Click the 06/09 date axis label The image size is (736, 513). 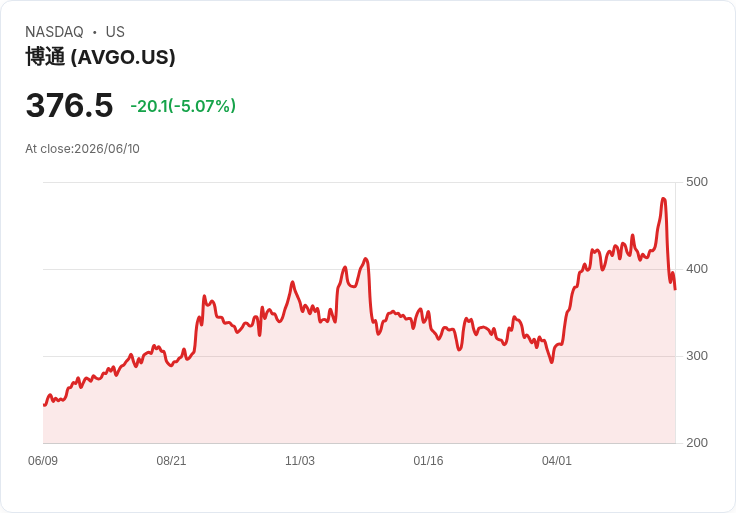click(x=43, y=461)
